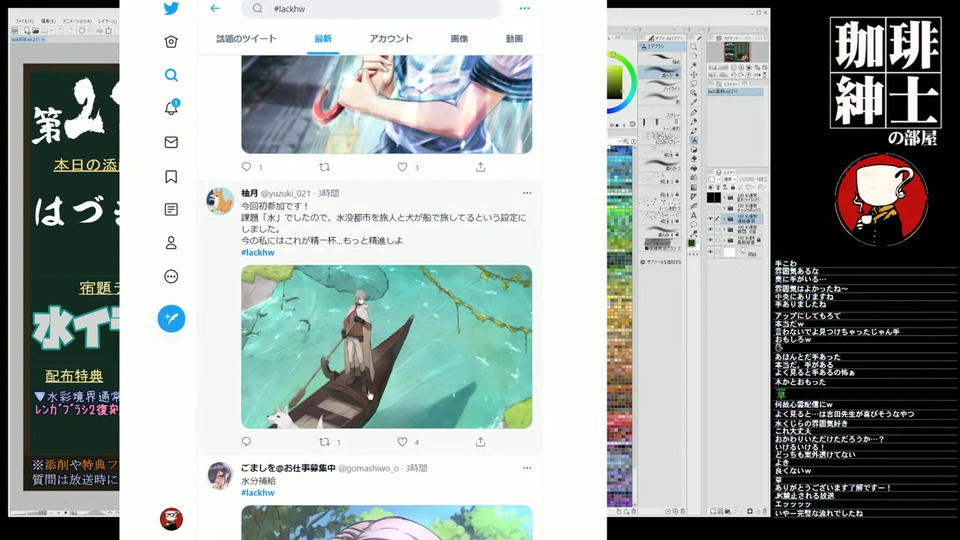The image size is (960, 540).
Task: Open Twitter Profile icon
Action: point(171,243)
